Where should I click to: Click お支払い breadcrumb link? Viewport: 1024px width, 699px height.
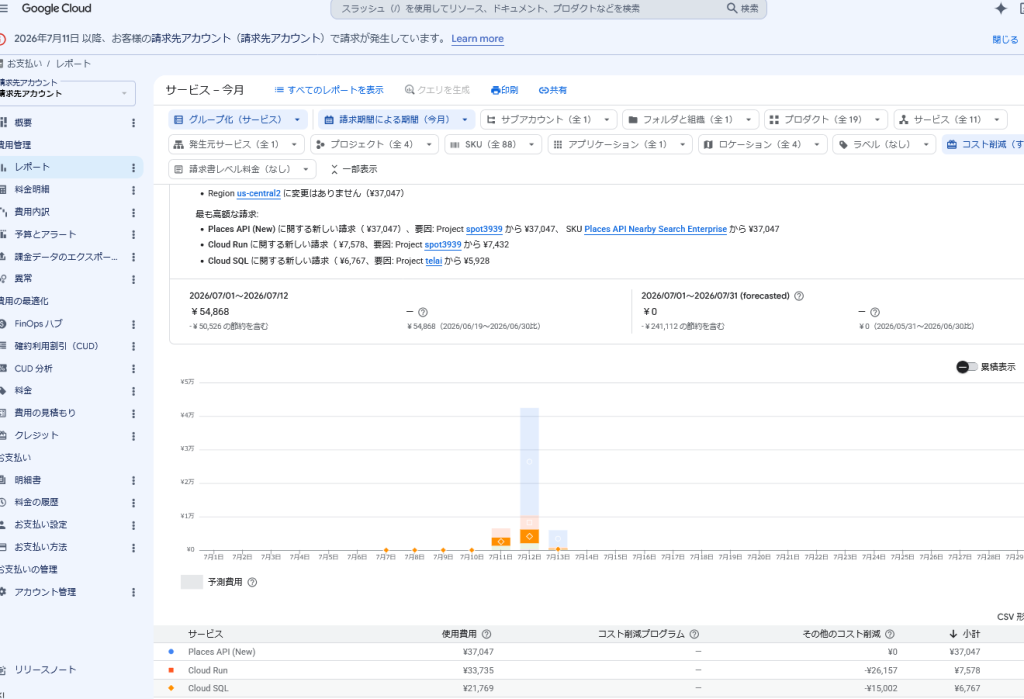coord(25,63)
